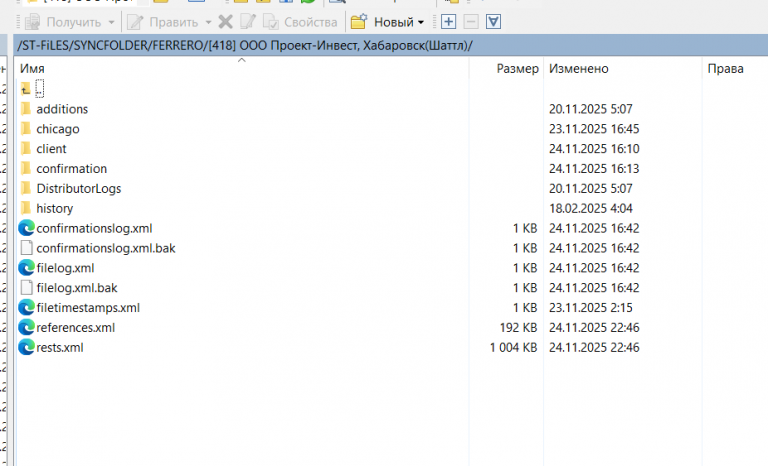Click the rename pencil icon in toolbar
This screenshot has height=466, width=768.
pyautogui.click(x=248, y=22)
